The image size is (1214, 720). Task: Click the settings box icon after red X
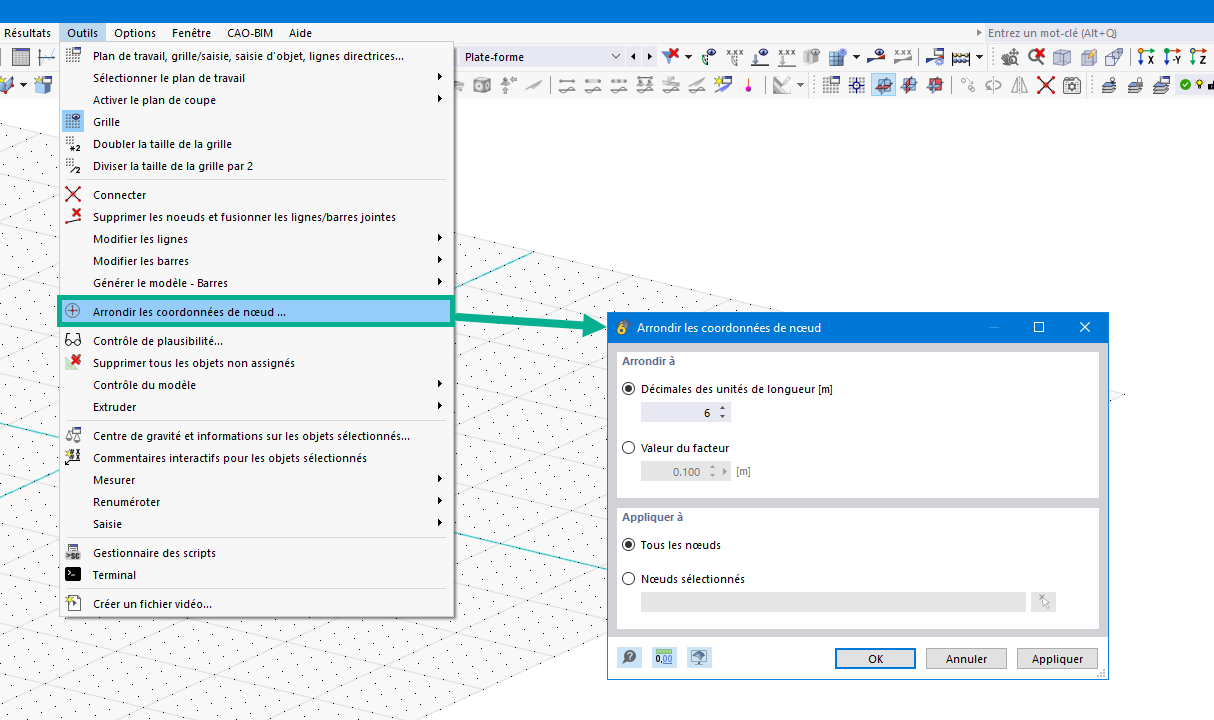click(x=1072, y=85)
